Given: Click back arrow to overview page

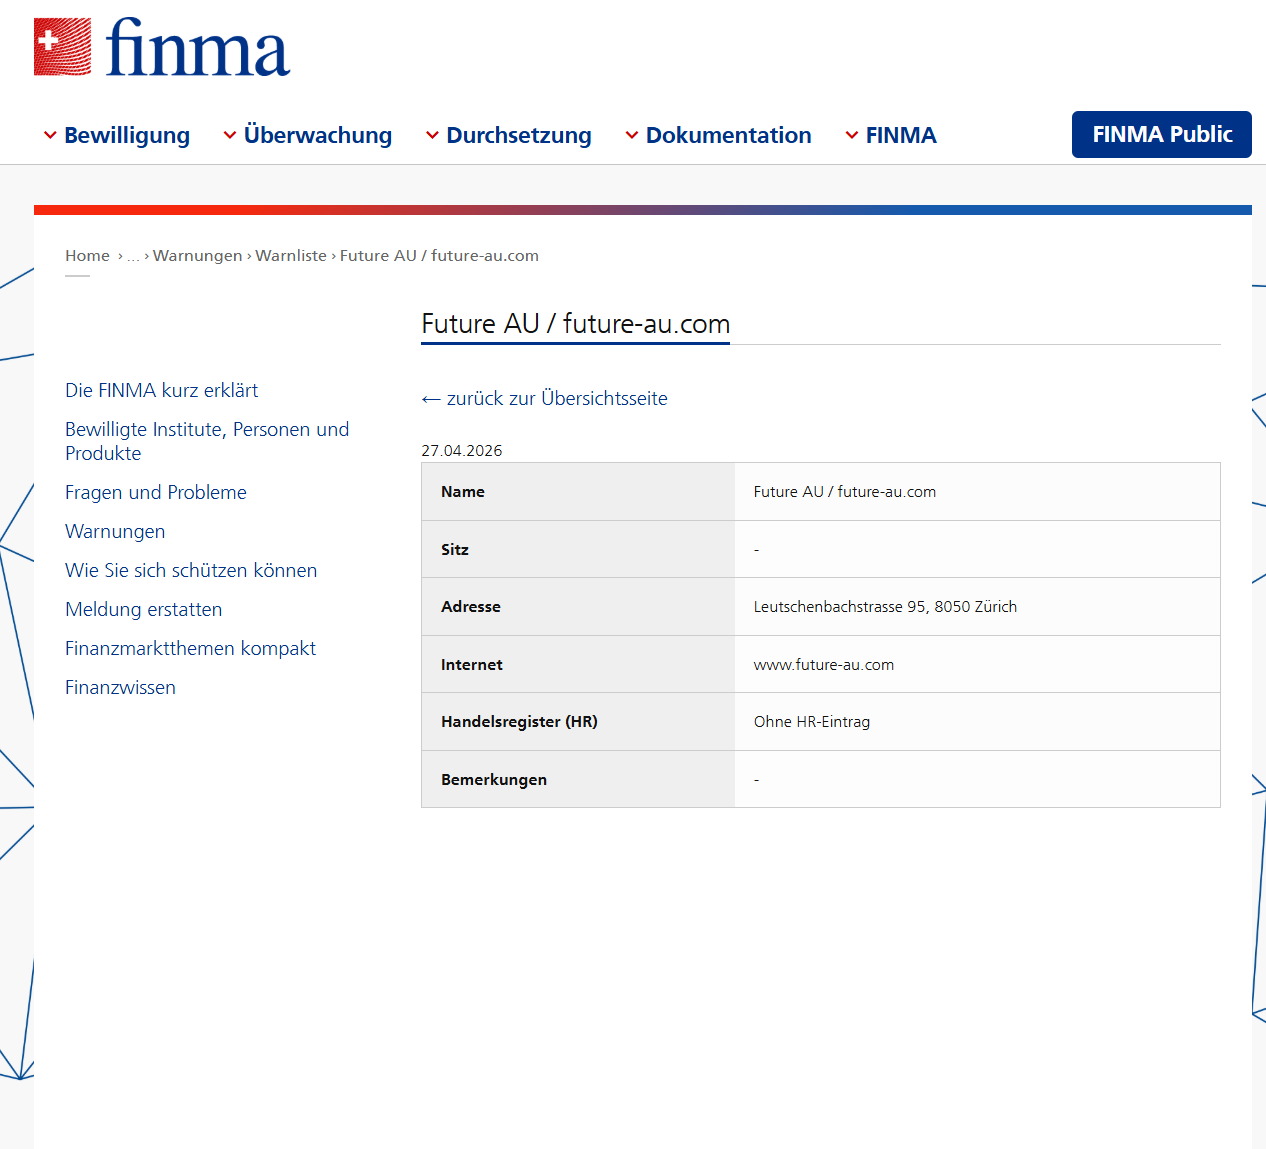Looking at the screenshot, I should [431, 399].
